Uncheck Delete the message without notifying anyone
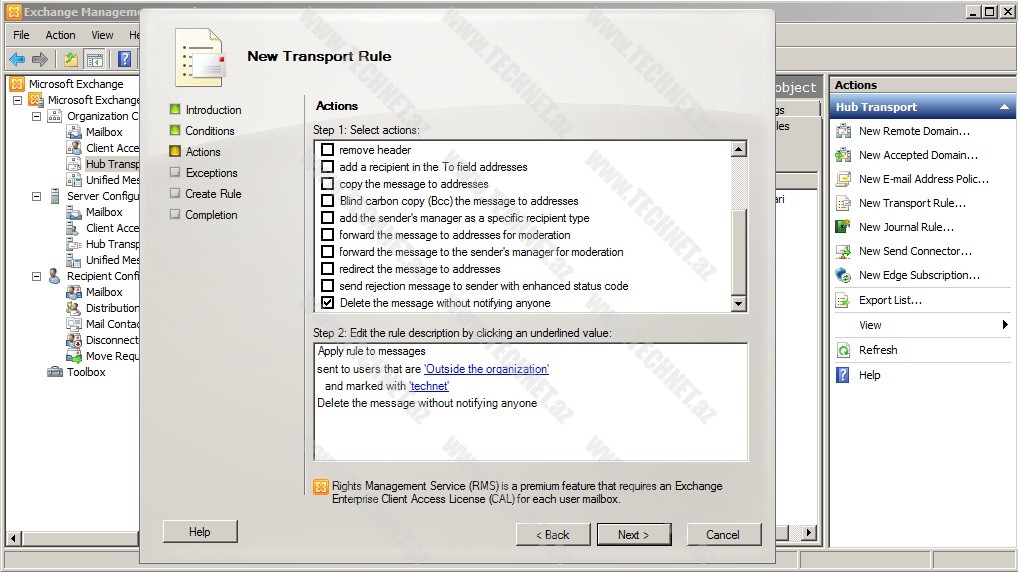Viewport: 1018px width, 572px height. 327,303
